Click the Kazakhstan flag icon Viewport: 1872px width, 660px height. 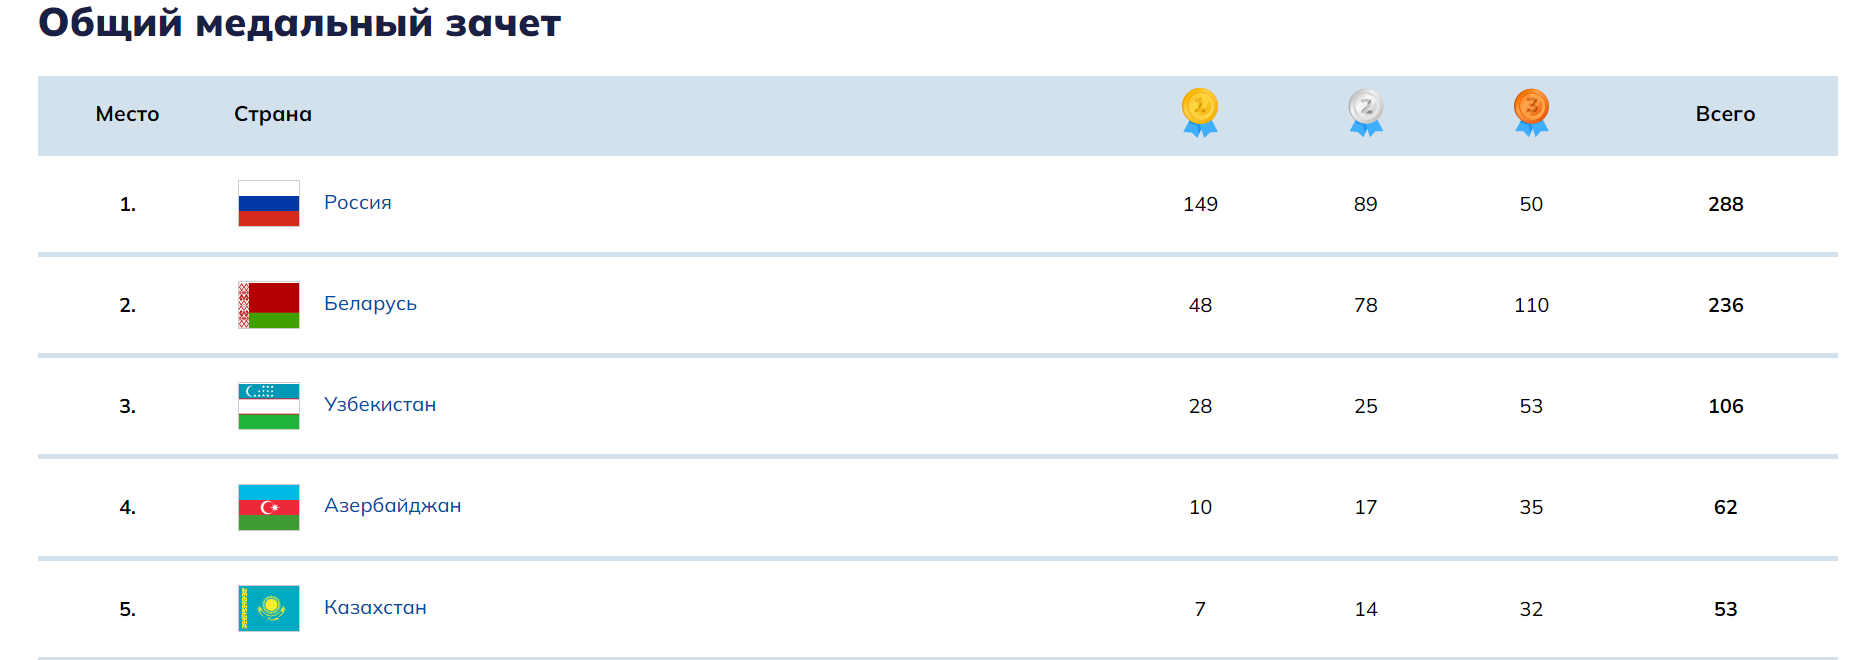point(269,608)
